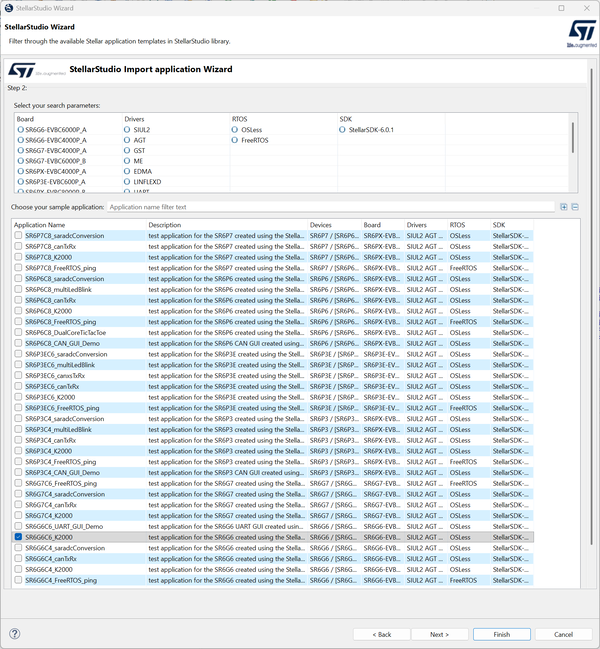600x649 pixels.
Task: Select the SR6G7C4_saradcConversion row name
Action: tap(65, 494)
